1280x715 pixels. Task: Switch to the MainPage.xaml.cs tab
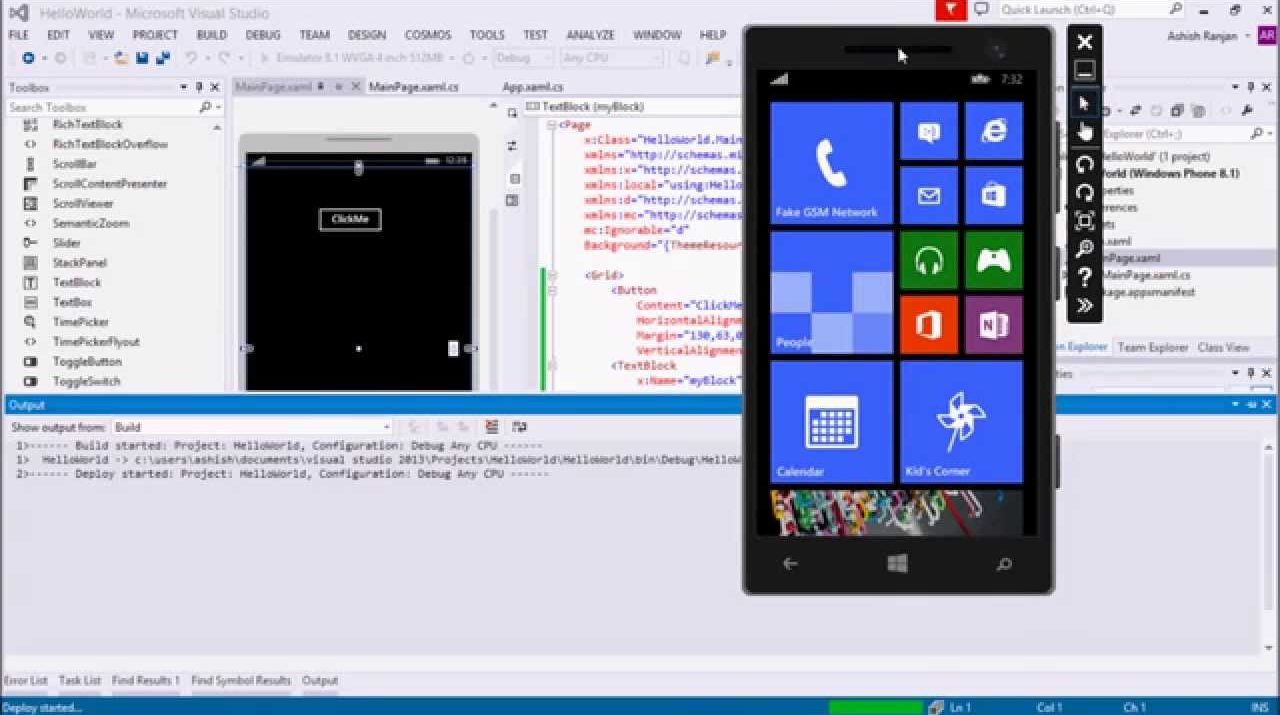(413, 87)
